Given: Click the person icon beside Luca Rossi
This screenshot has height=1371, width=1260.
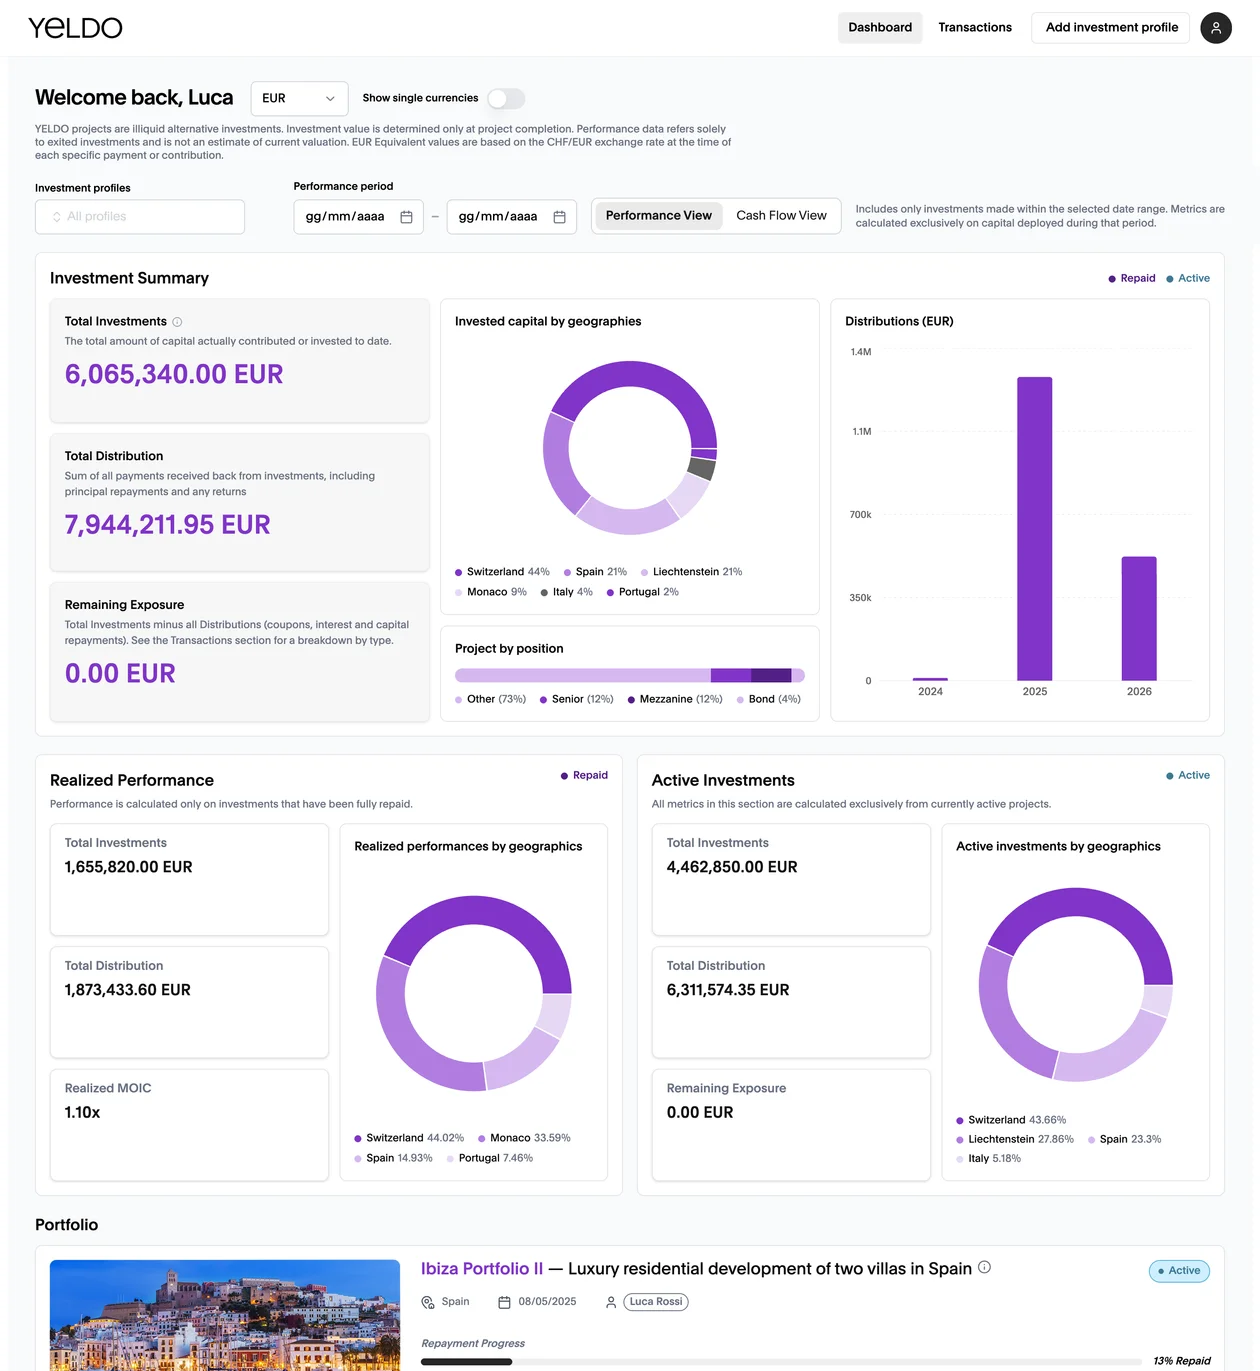Looking at the screenshot, I should (x=611, y=1302).
